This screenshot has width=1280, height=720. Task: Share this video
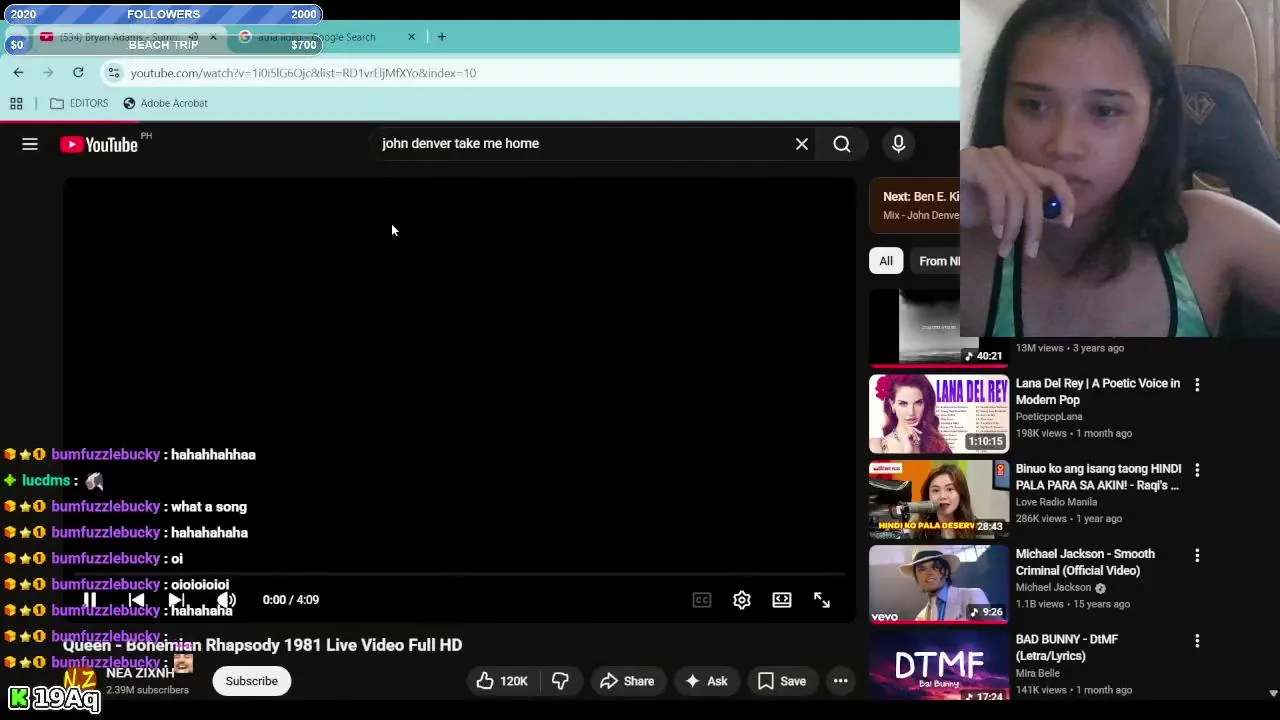tap(626, 681)
